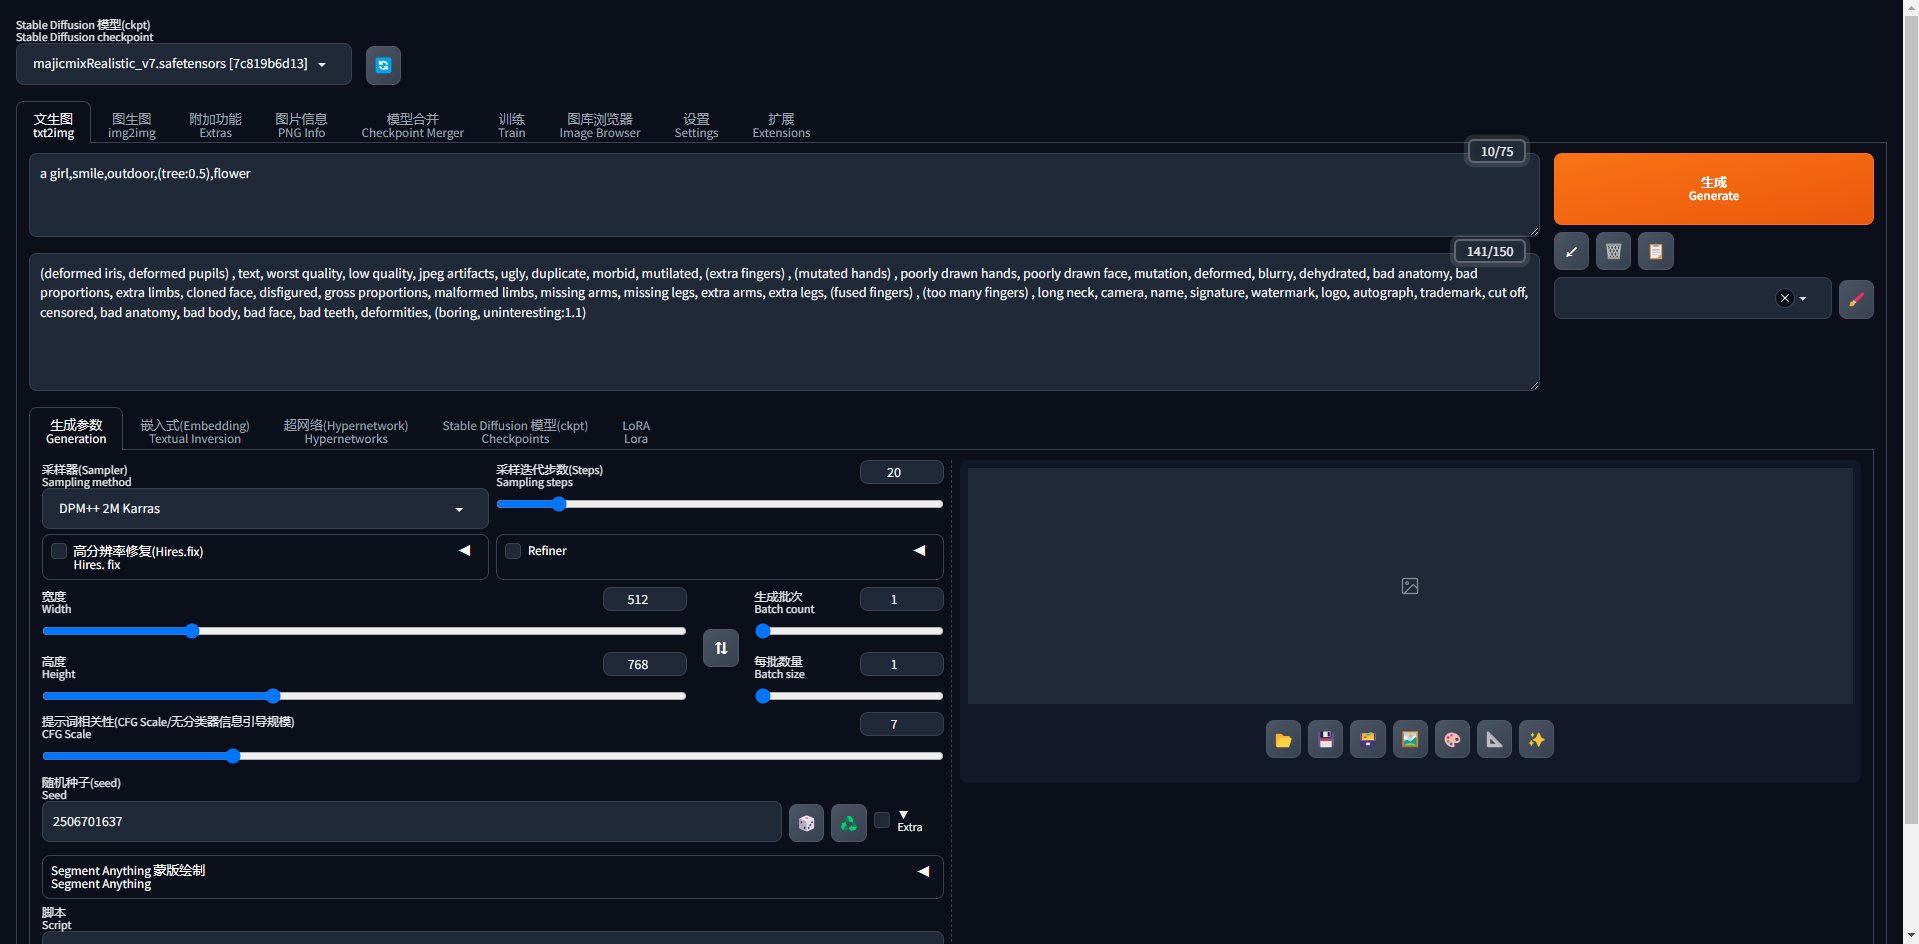Adjust the Width slider
The image size is (1919, 944).
364,631
